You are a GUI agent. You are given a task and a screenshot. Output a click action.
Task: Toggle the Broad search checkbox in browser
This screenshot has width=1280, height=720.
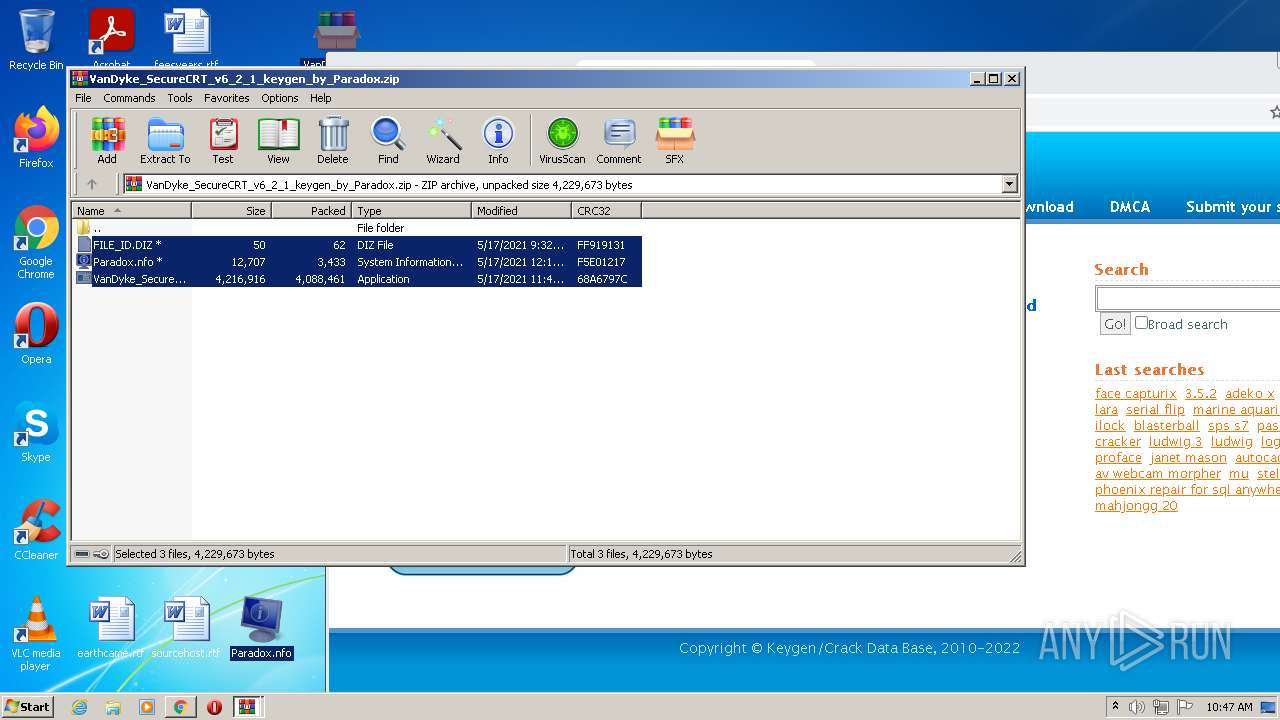(x=1141, y=323)
